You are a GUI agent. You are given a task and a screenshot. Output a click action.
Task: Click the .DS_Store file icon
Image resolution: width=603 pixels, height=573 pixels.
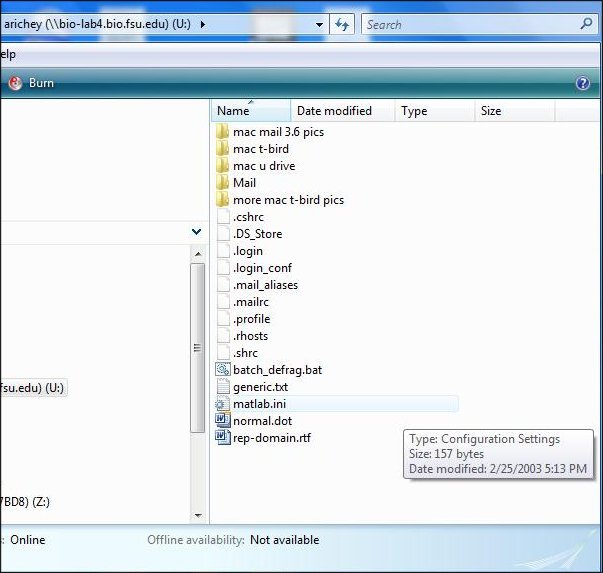click(223, 234)
